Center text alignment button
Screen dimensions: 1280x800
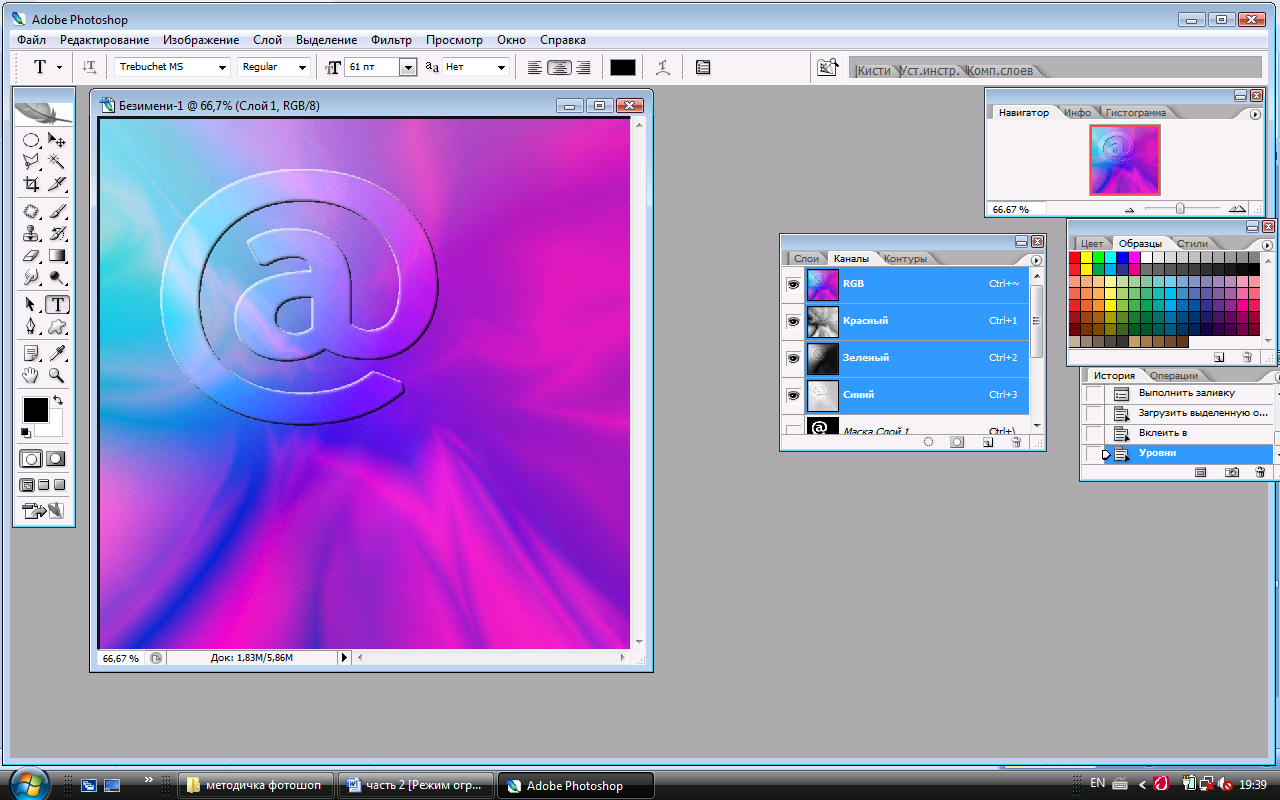[x=559, y=67]
